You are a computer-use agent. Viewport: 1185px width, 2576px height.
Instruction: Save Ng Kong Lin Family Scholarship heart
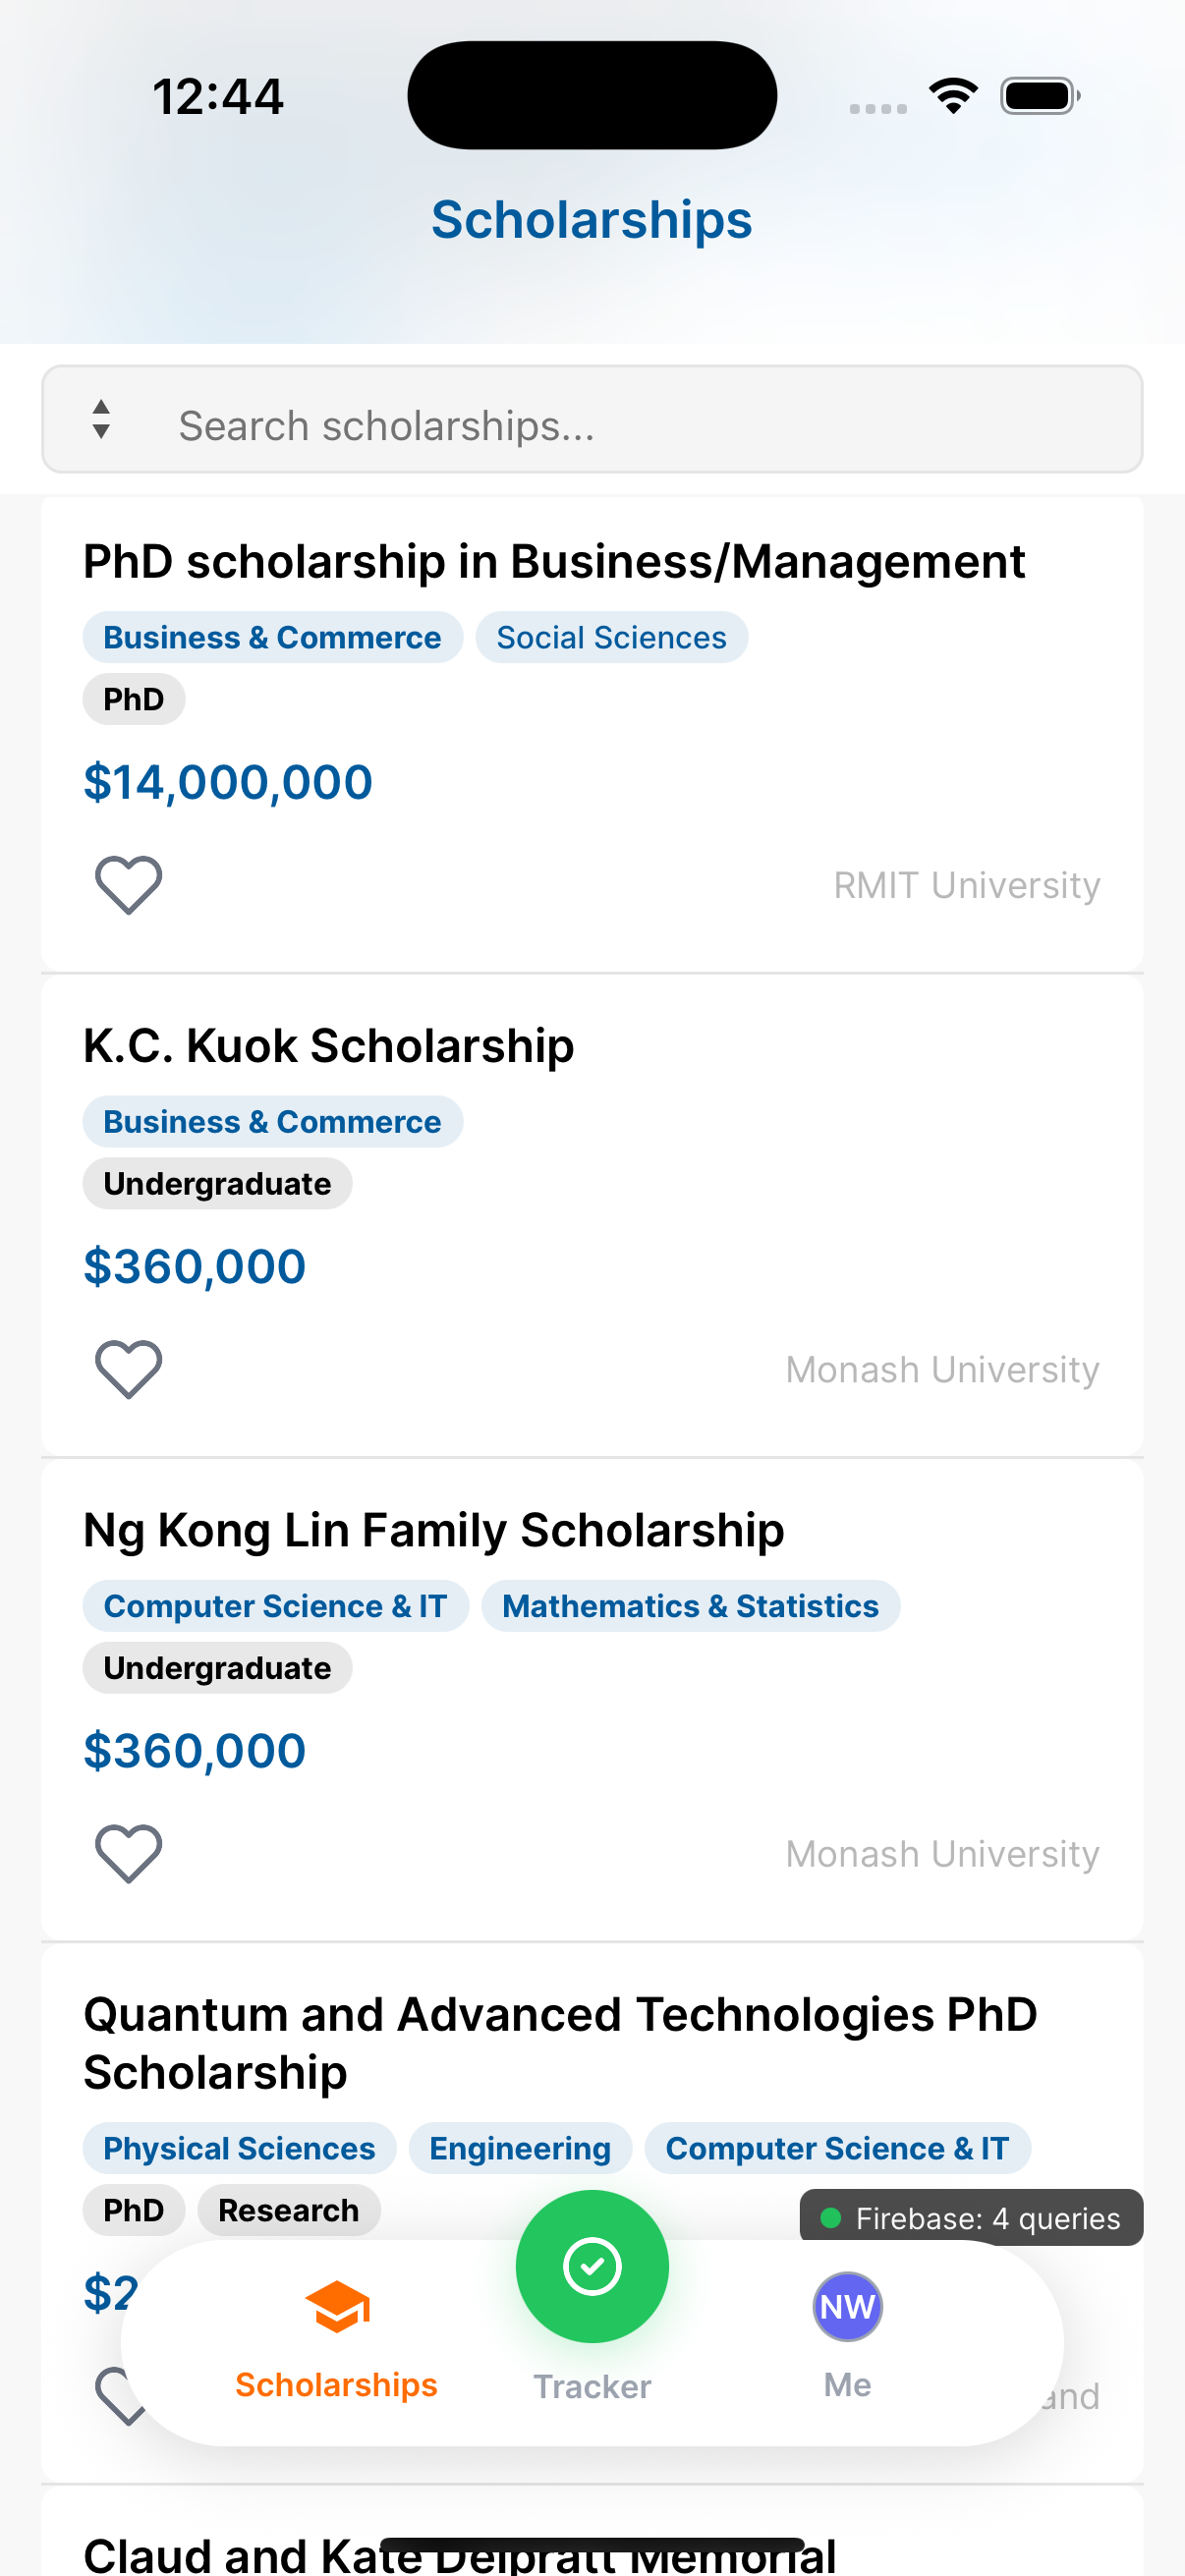coord(128,1853)
